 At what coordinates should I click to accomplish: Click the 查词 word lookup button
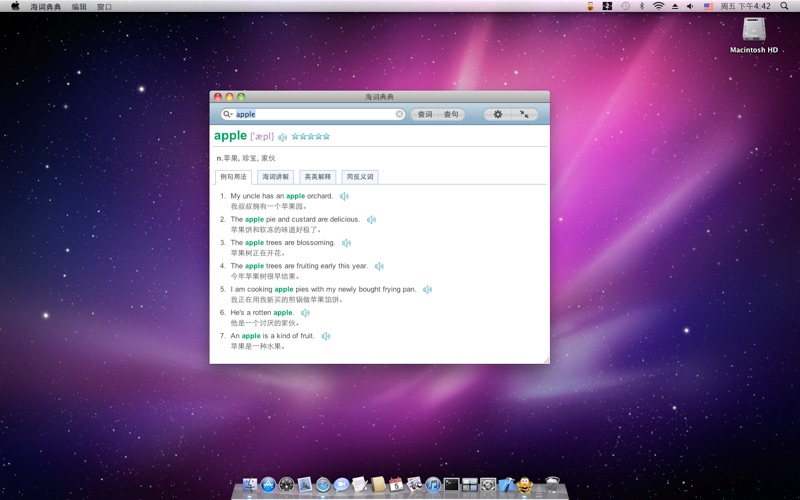[x=424, y=114]
